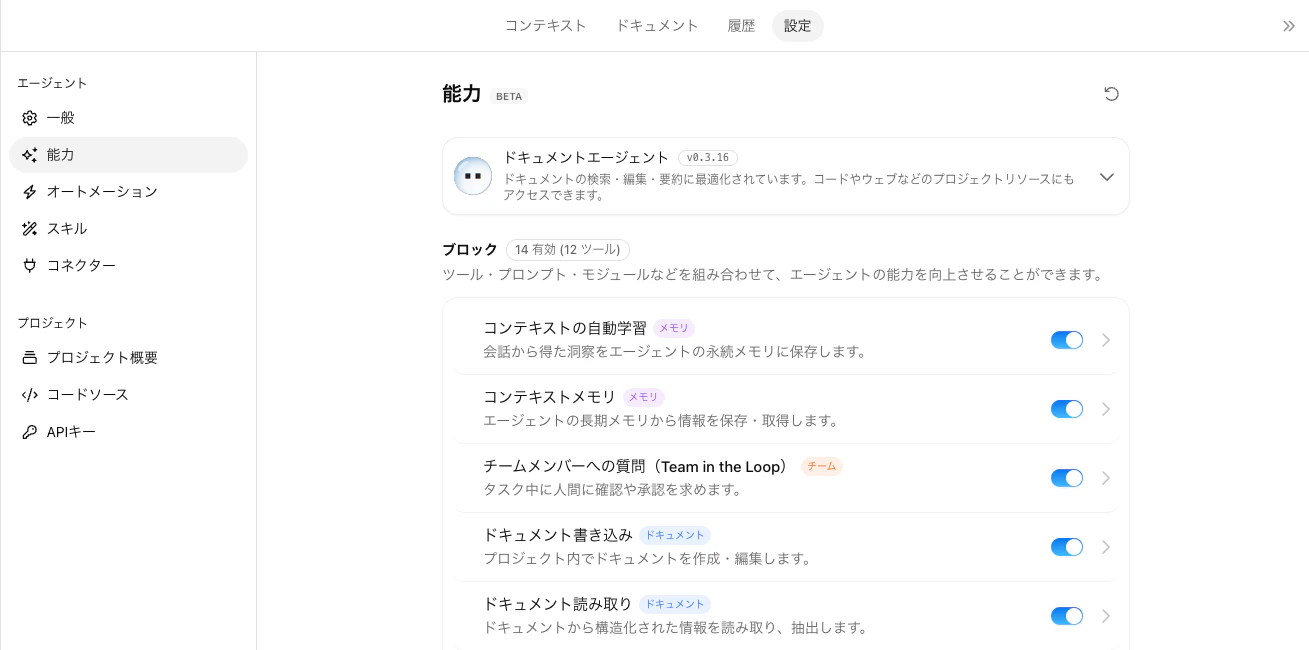This screenshot has height=650, width=1309.
Task: Click the key icon beside APIキー
Action: [30, 432]
